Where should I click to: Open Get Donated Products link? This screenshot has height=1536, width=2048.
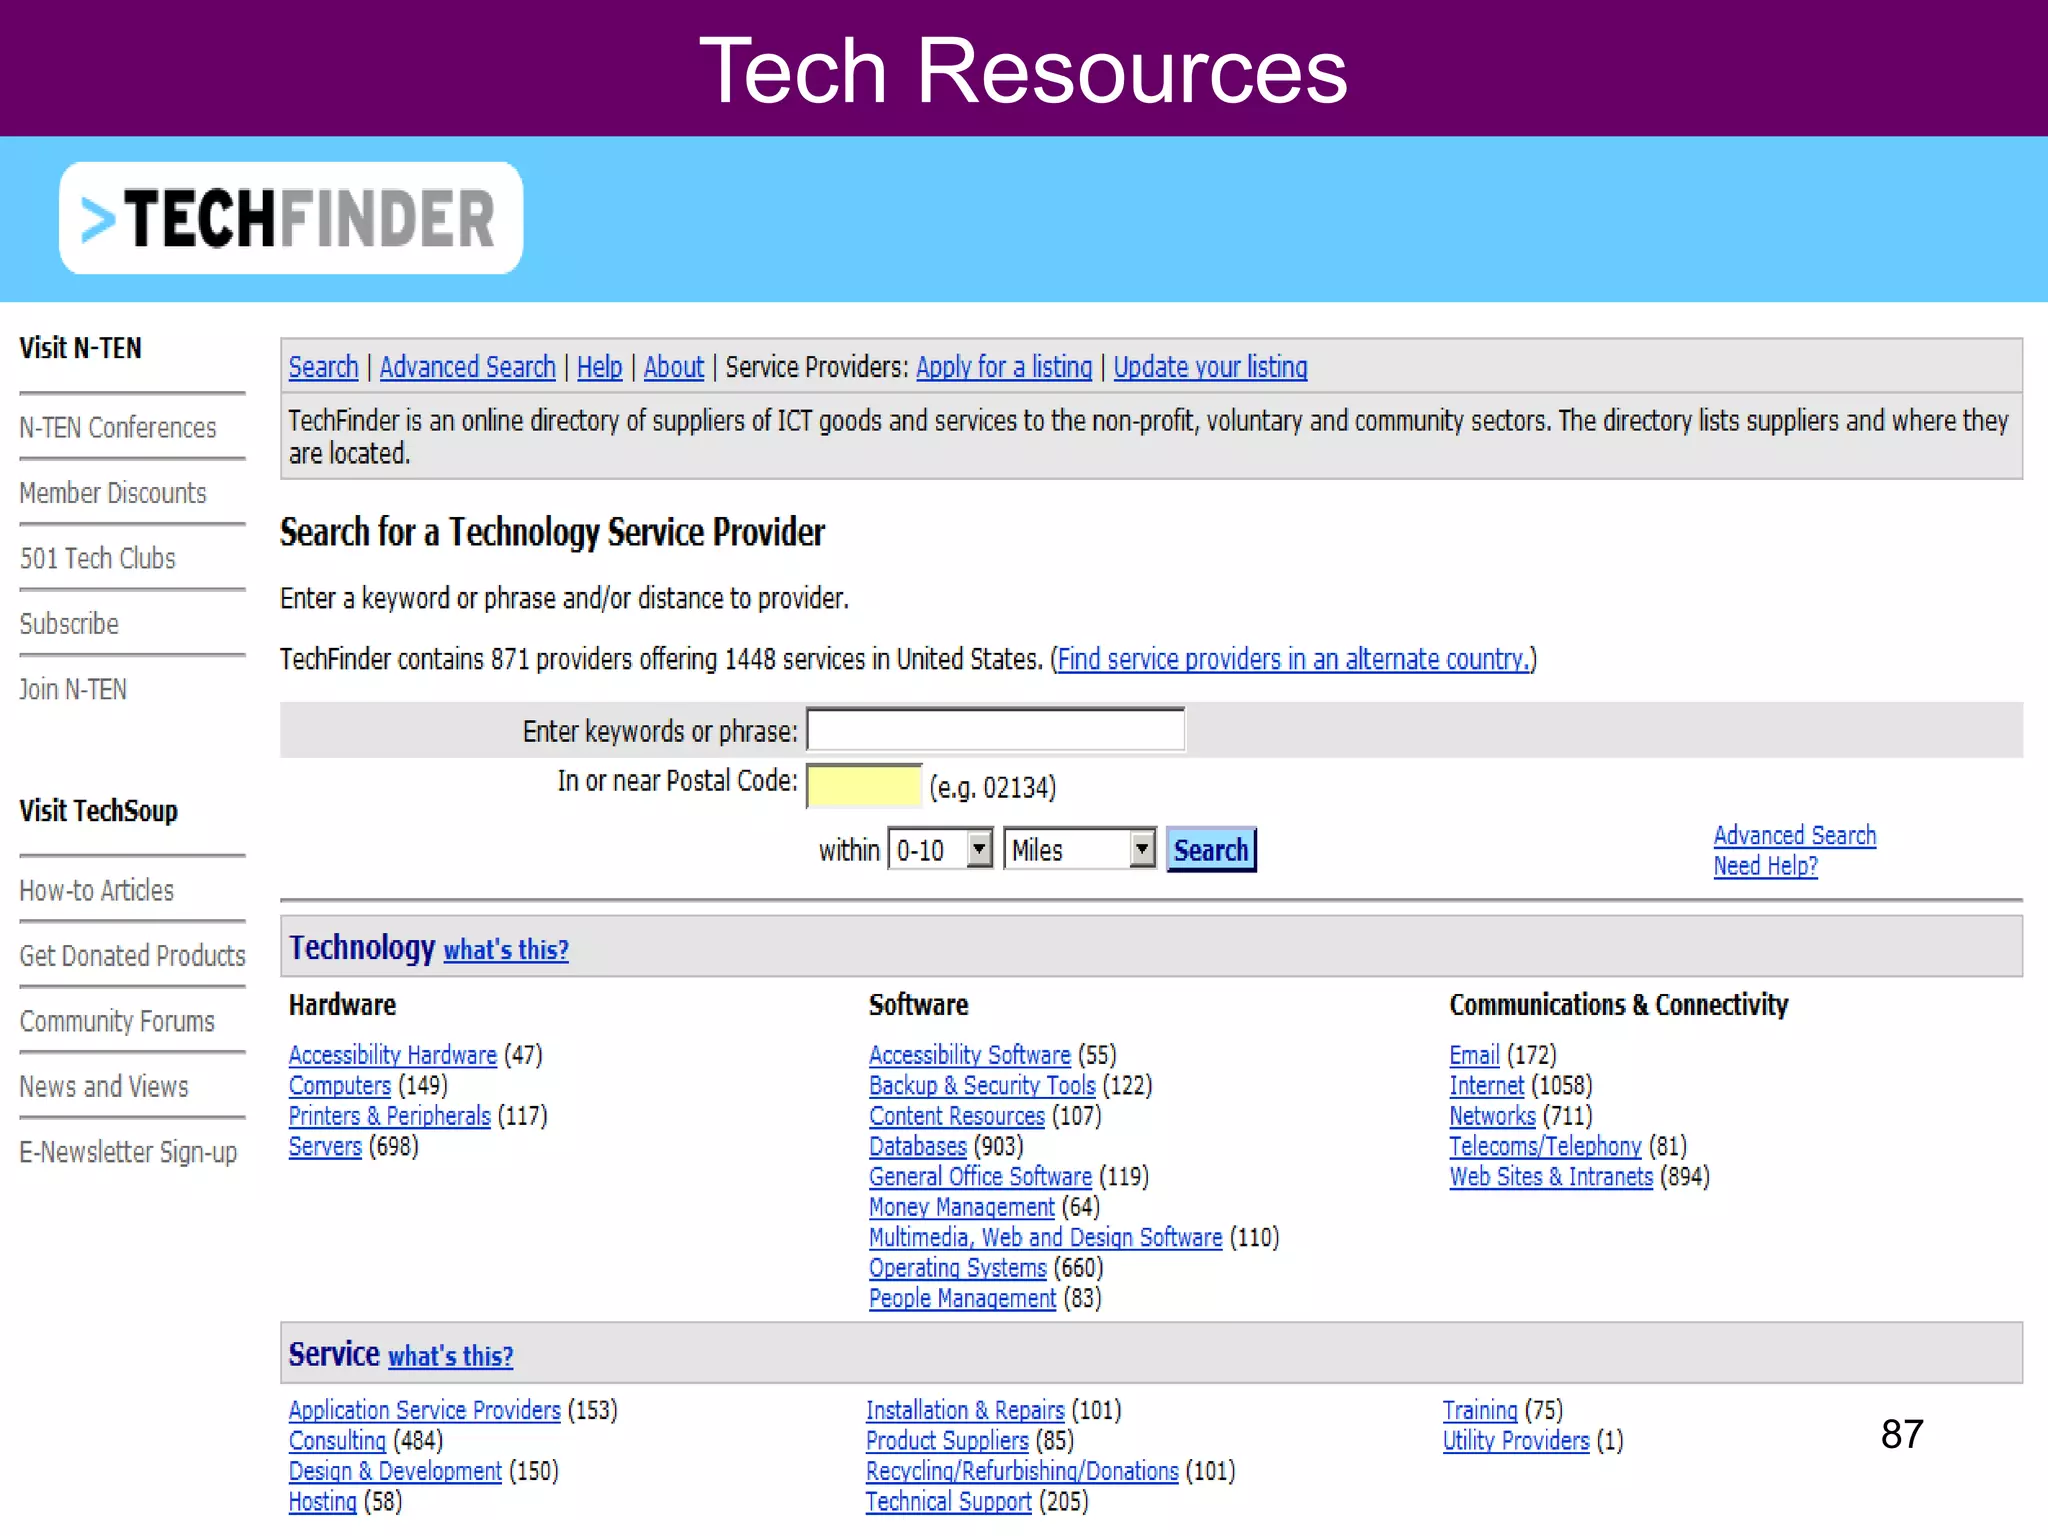pyautogui.click(x=132, y=955)
